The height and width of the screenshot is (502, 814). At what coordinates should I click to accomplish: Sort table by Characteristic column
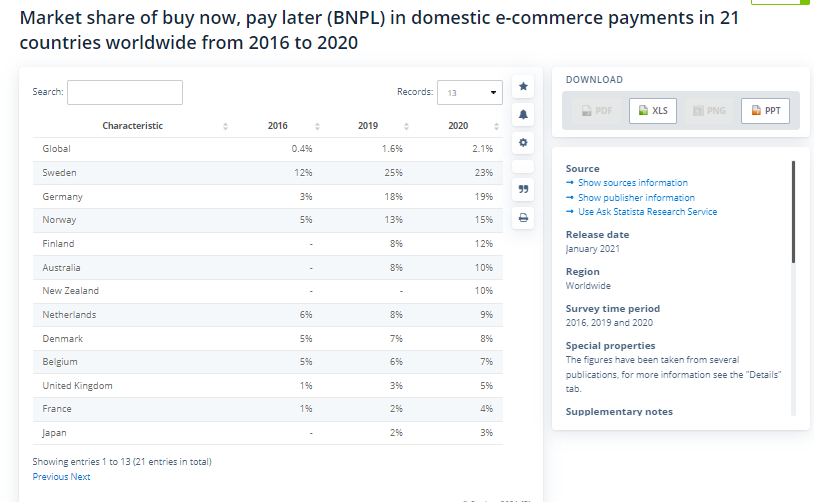pos(133,126)
